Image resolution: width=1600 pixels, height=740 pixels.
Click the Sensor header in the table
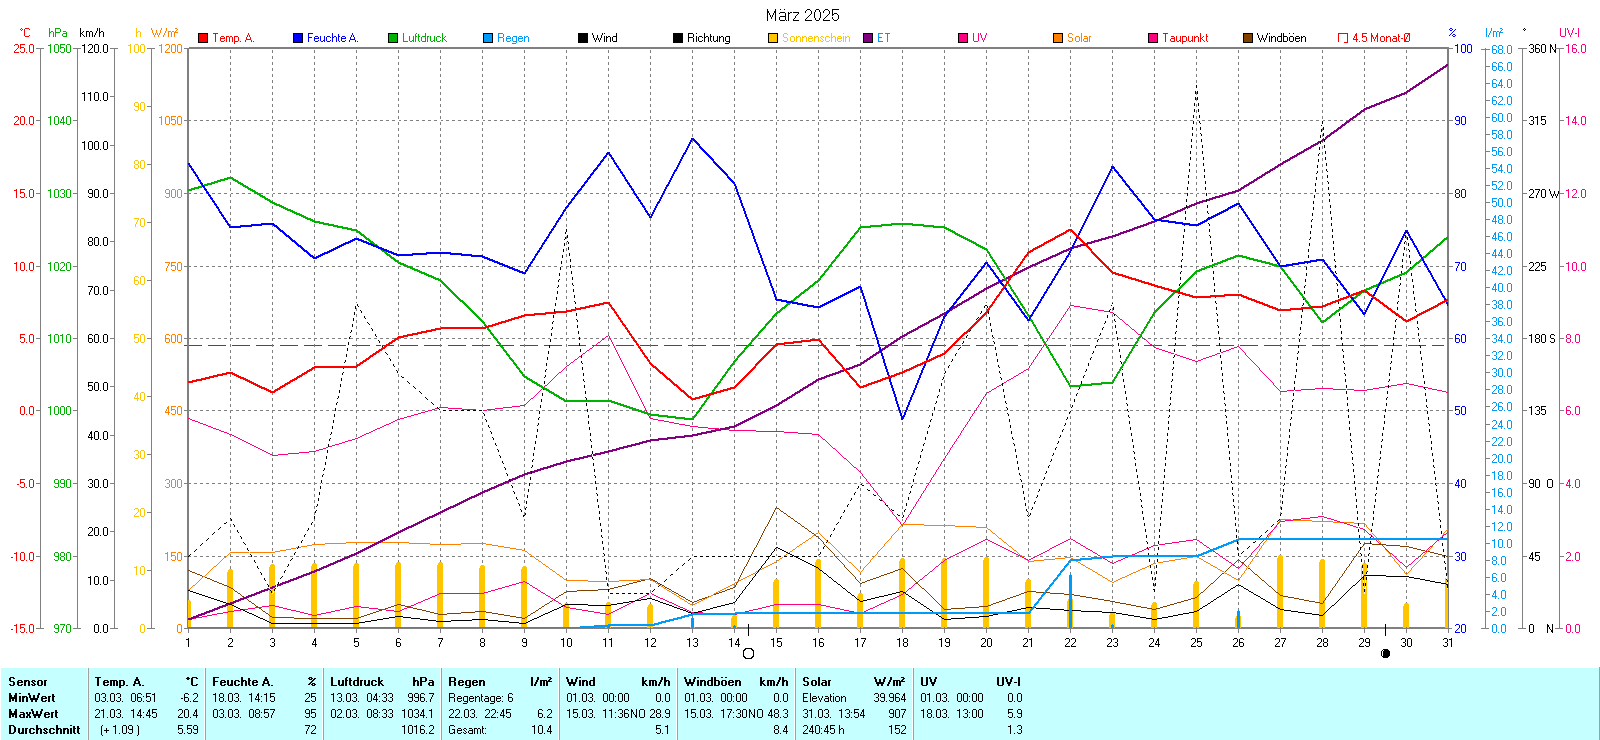coord(28,682)
